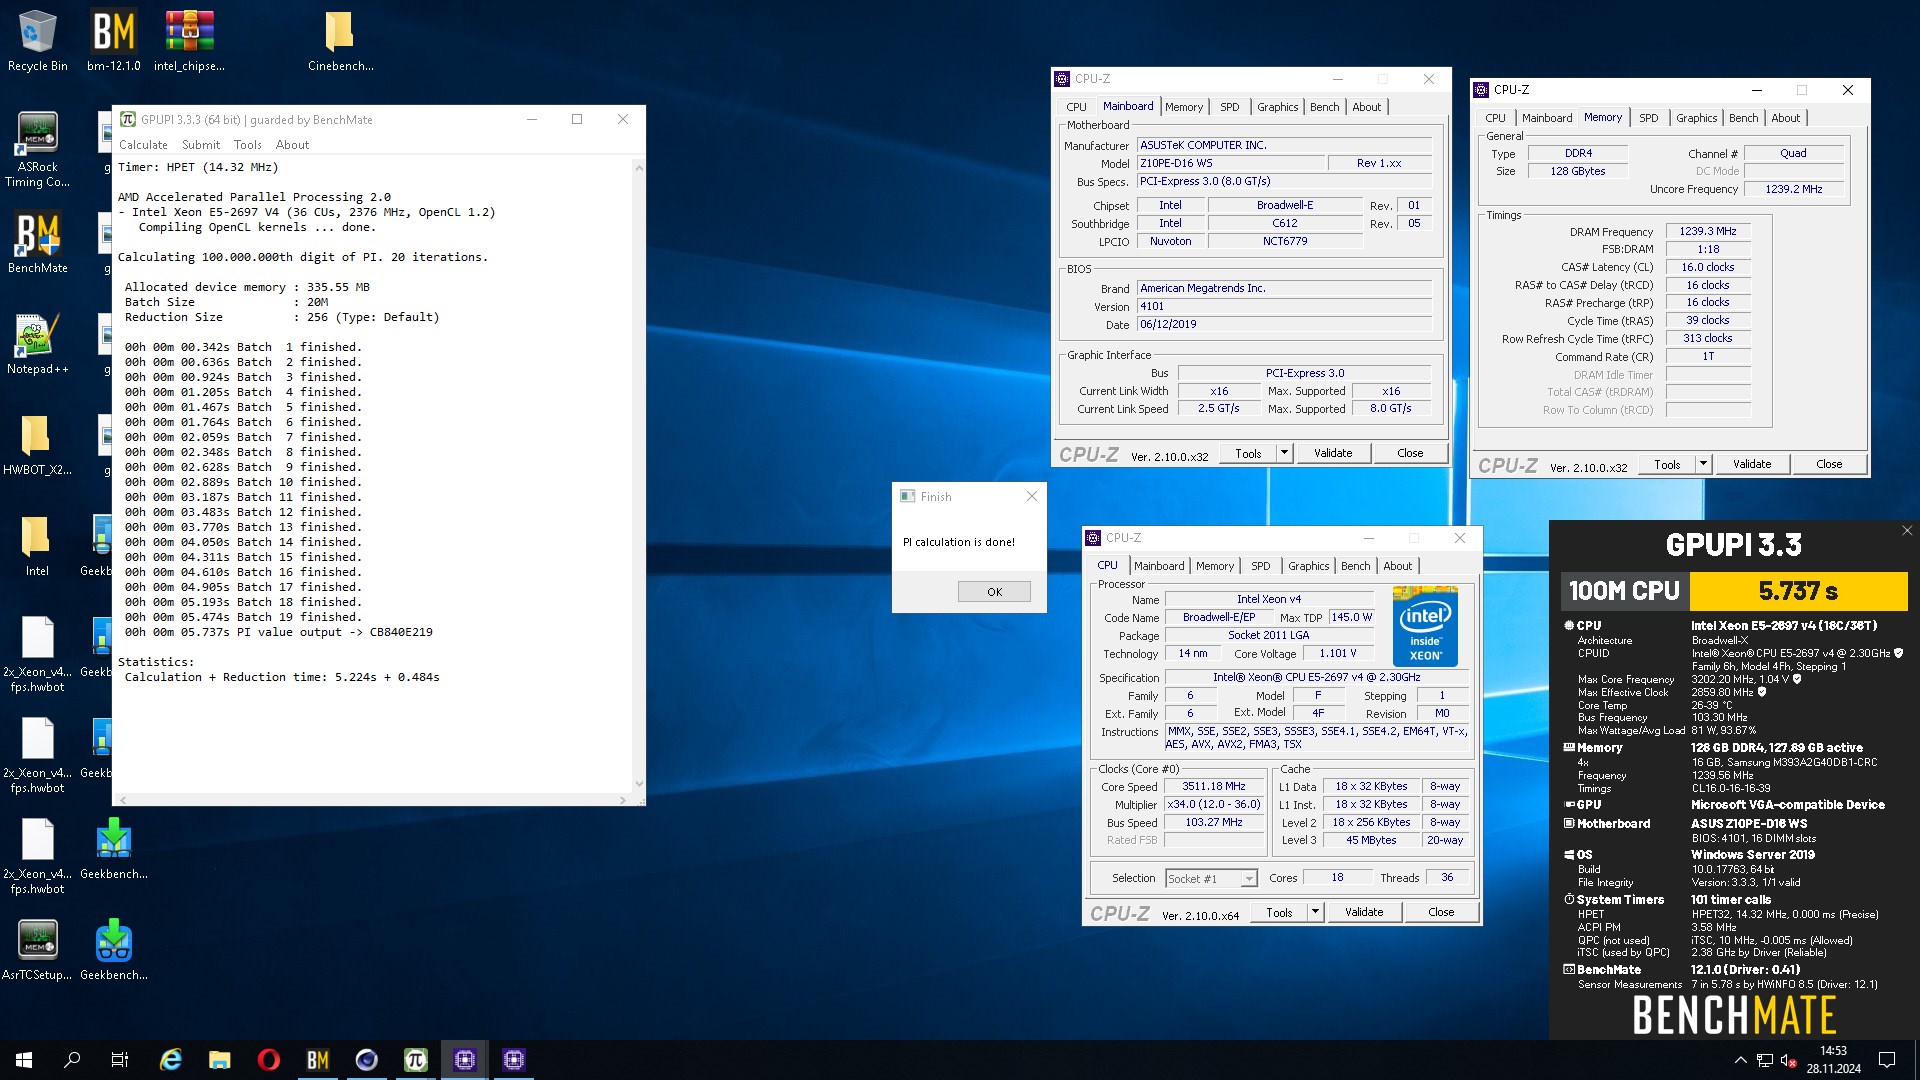Click the Intel inside Xeon logo

1426,627
